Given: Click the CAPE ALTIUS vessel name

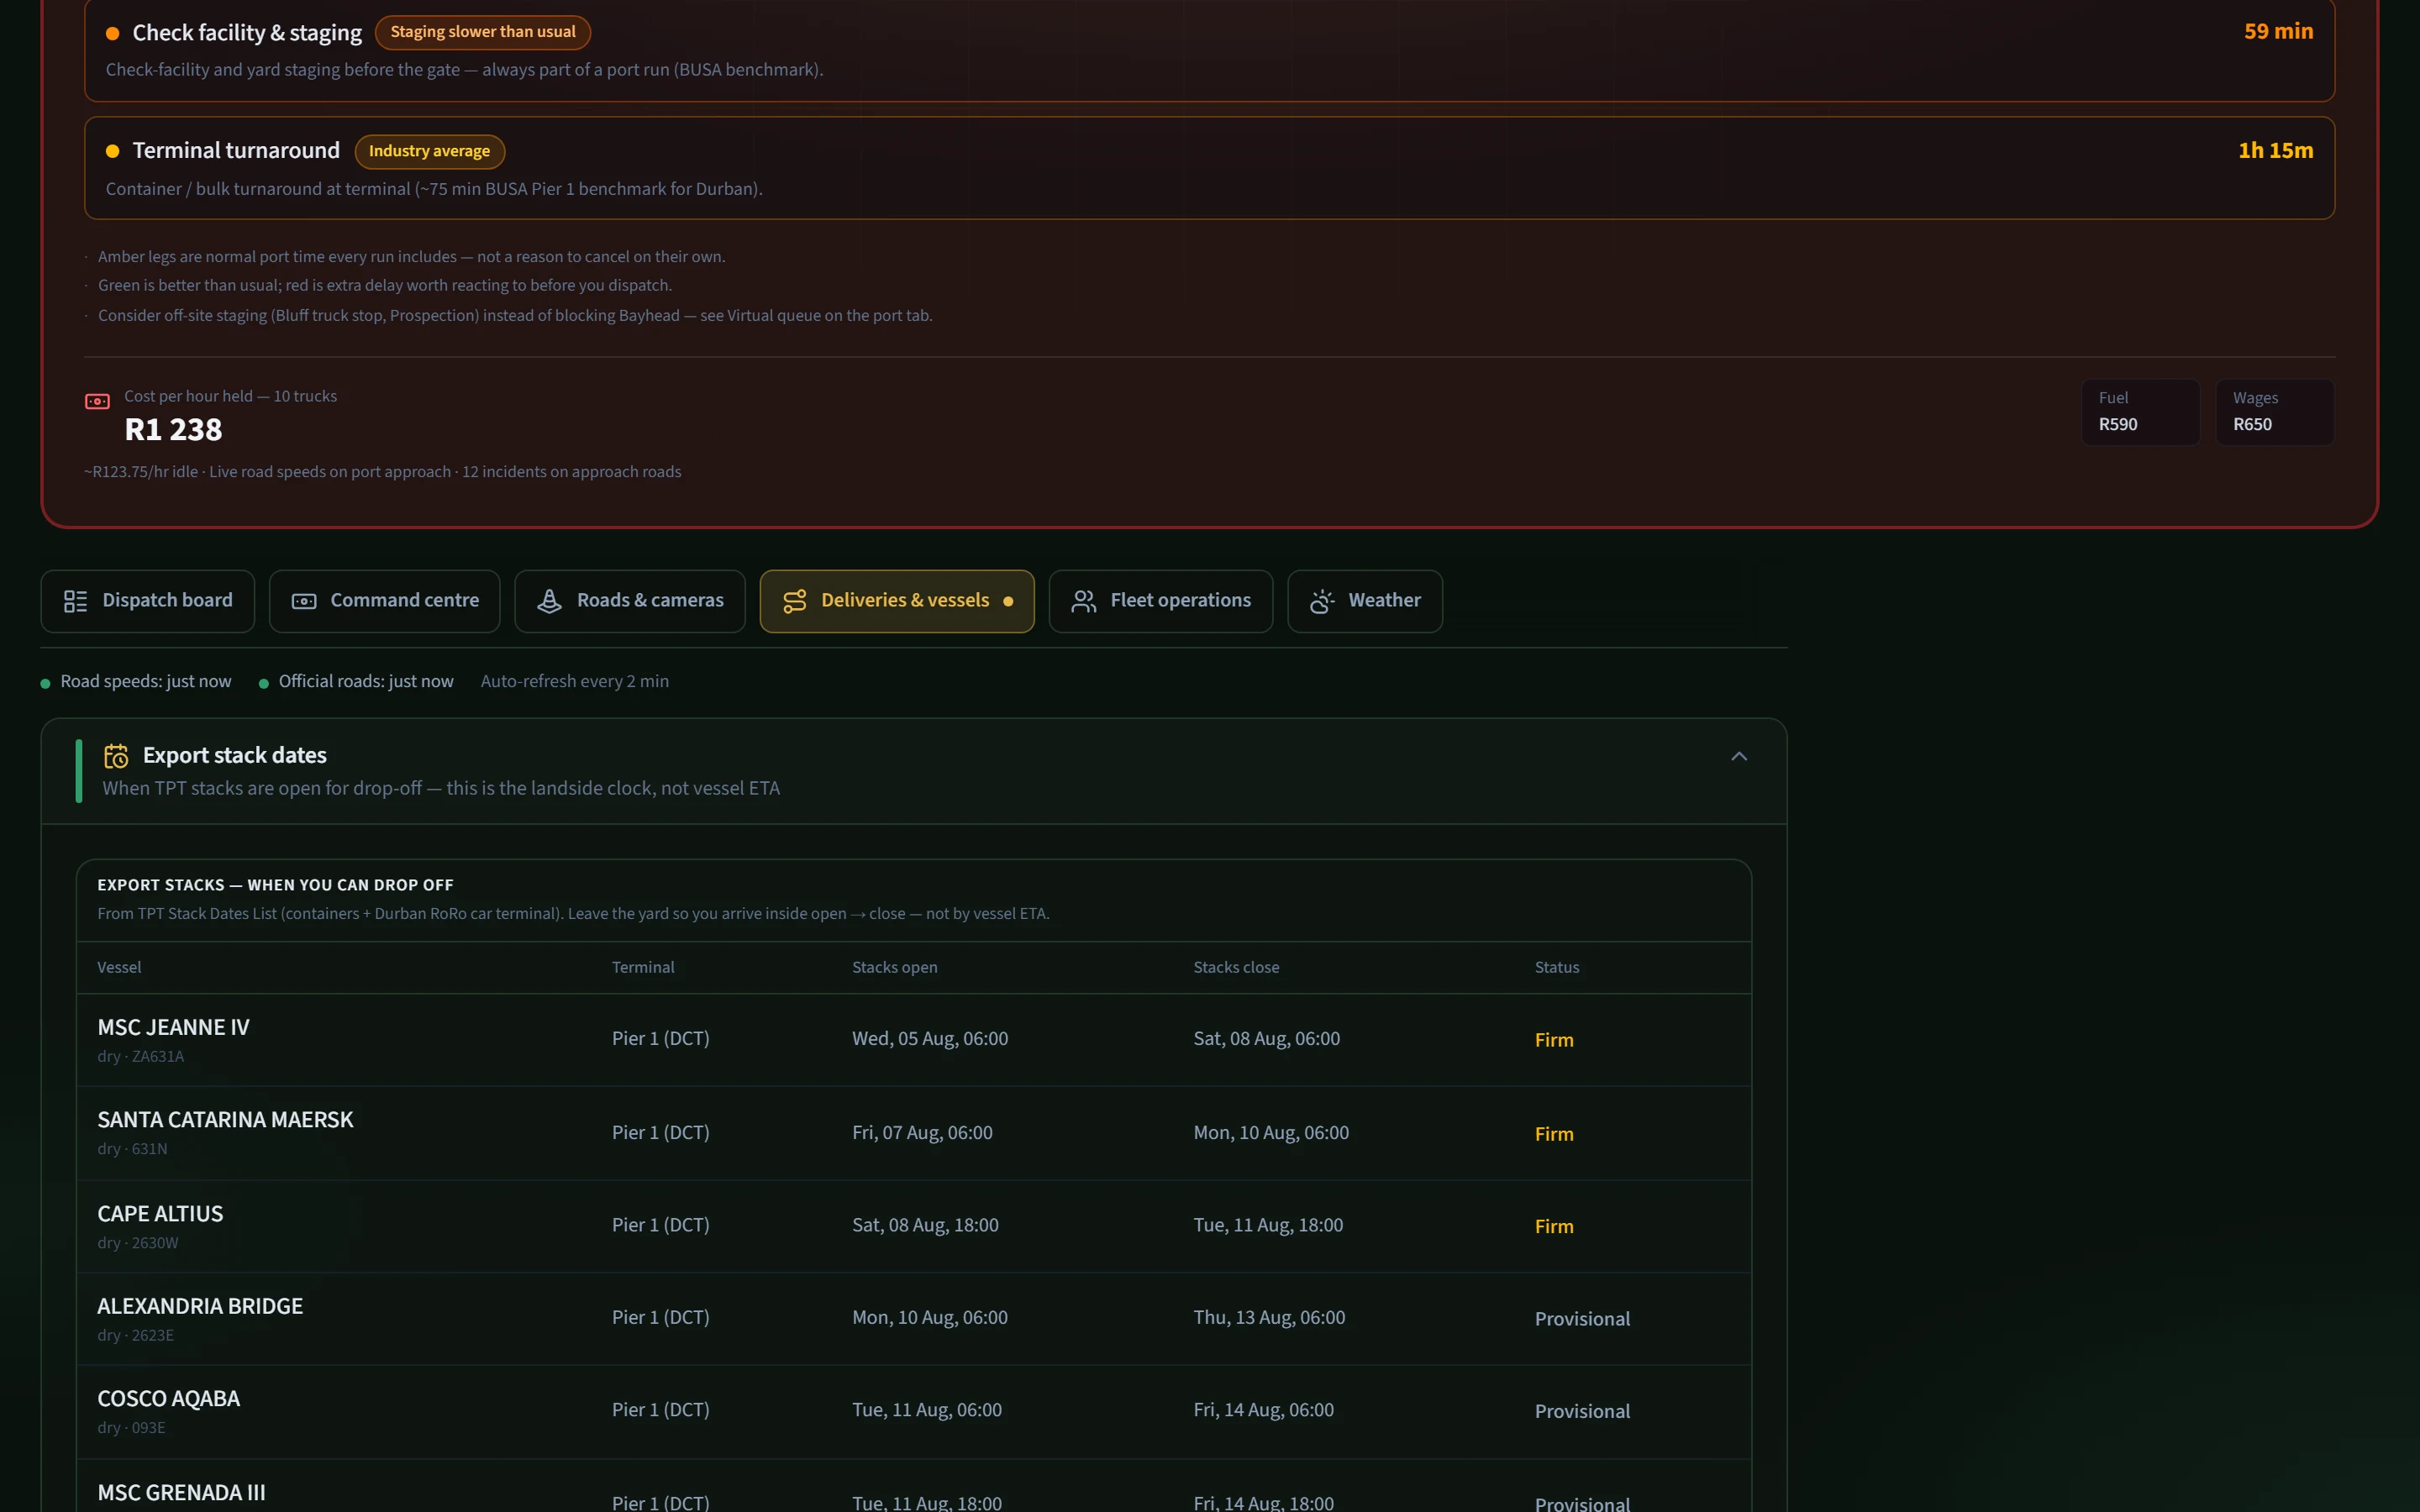Looking at the screenshot, I should pos(160,1214).
